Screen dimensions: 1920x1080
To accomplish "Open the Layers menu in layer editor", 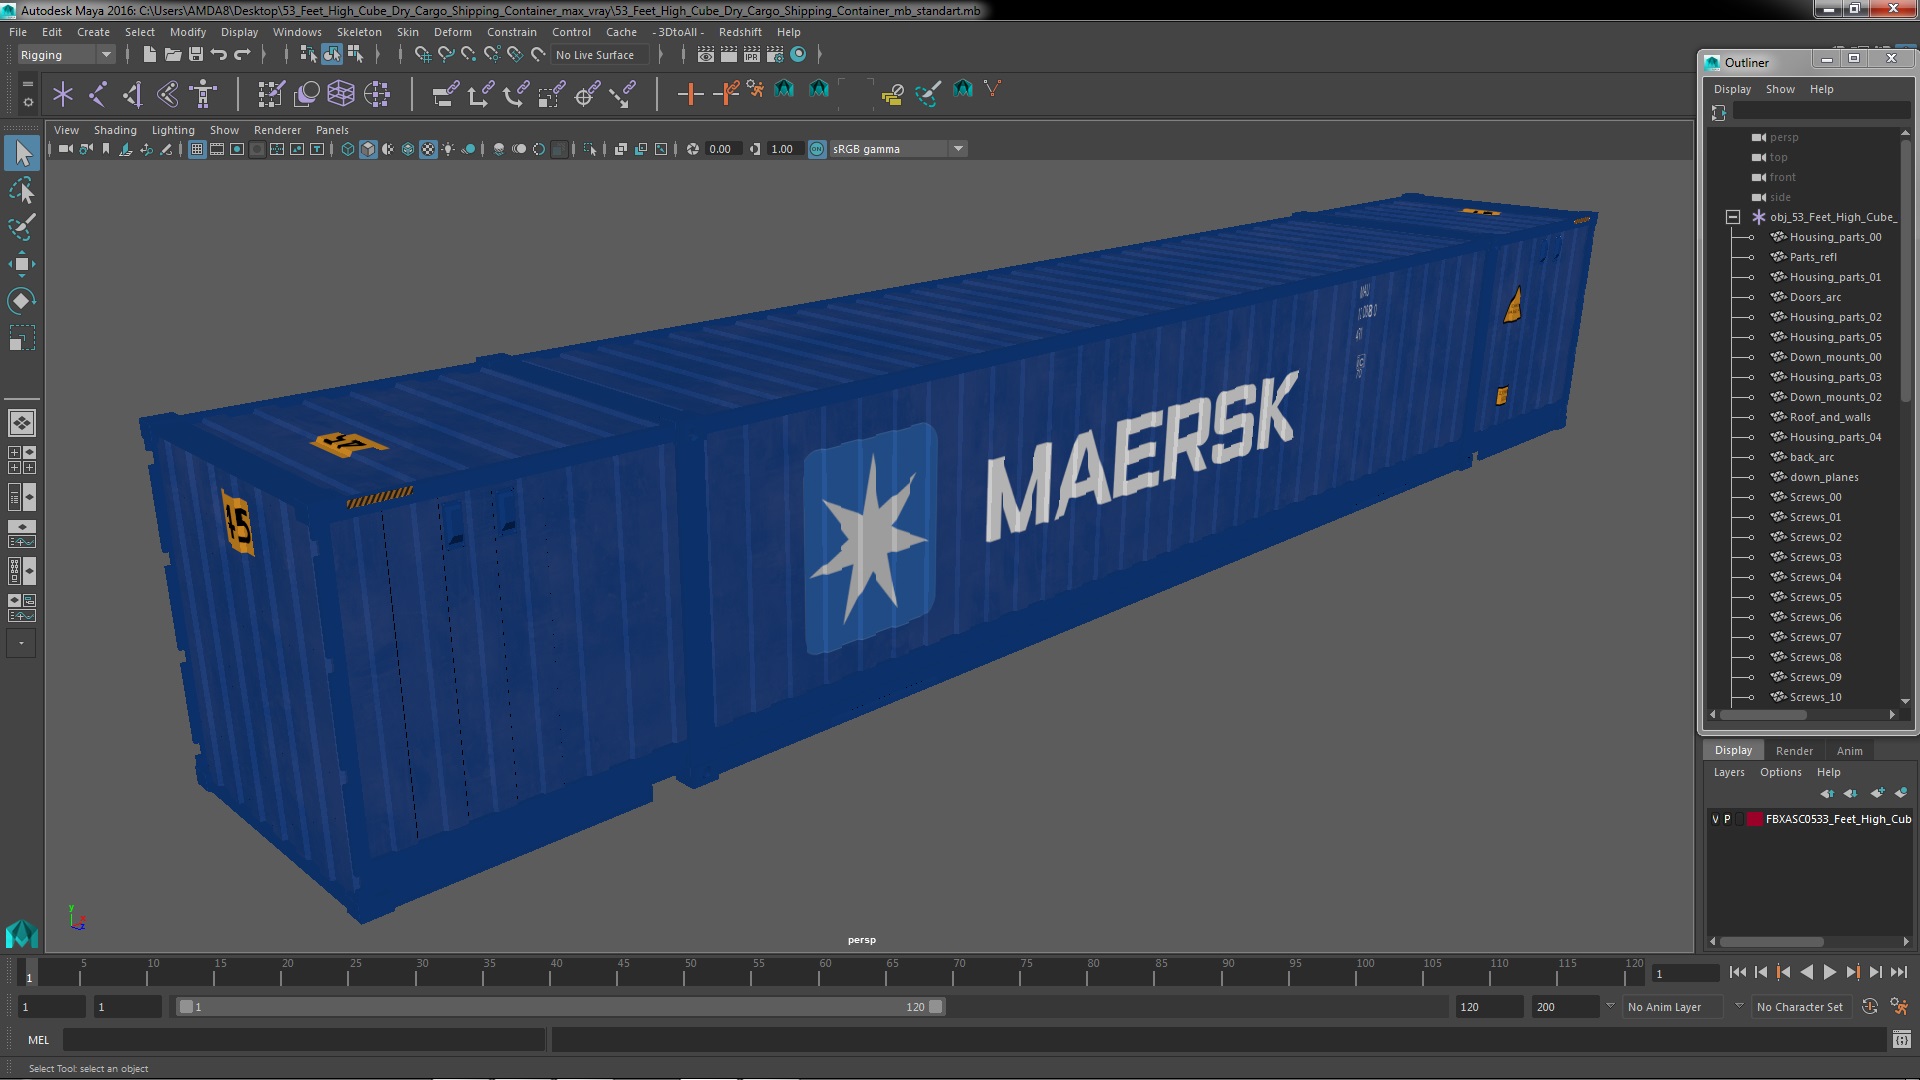I will (x=1729, y=772).
